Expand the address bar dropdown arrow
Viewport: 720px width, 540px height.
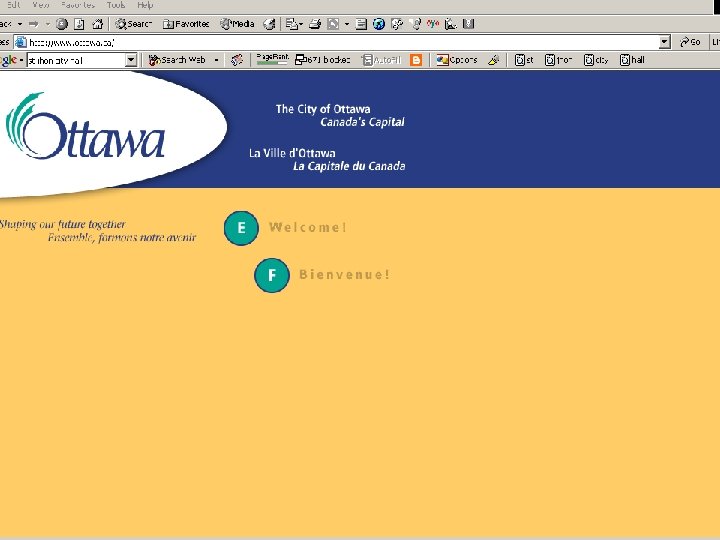[x=664, y=43]
